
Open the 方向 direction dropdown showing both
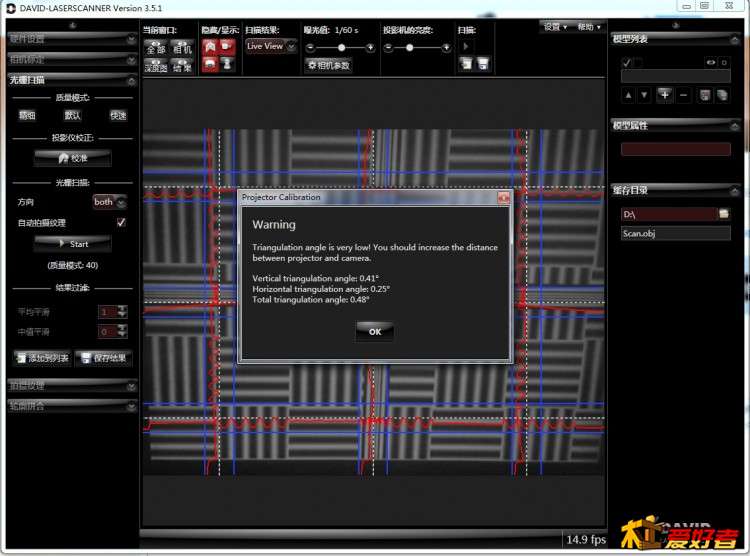pos(110,202)
